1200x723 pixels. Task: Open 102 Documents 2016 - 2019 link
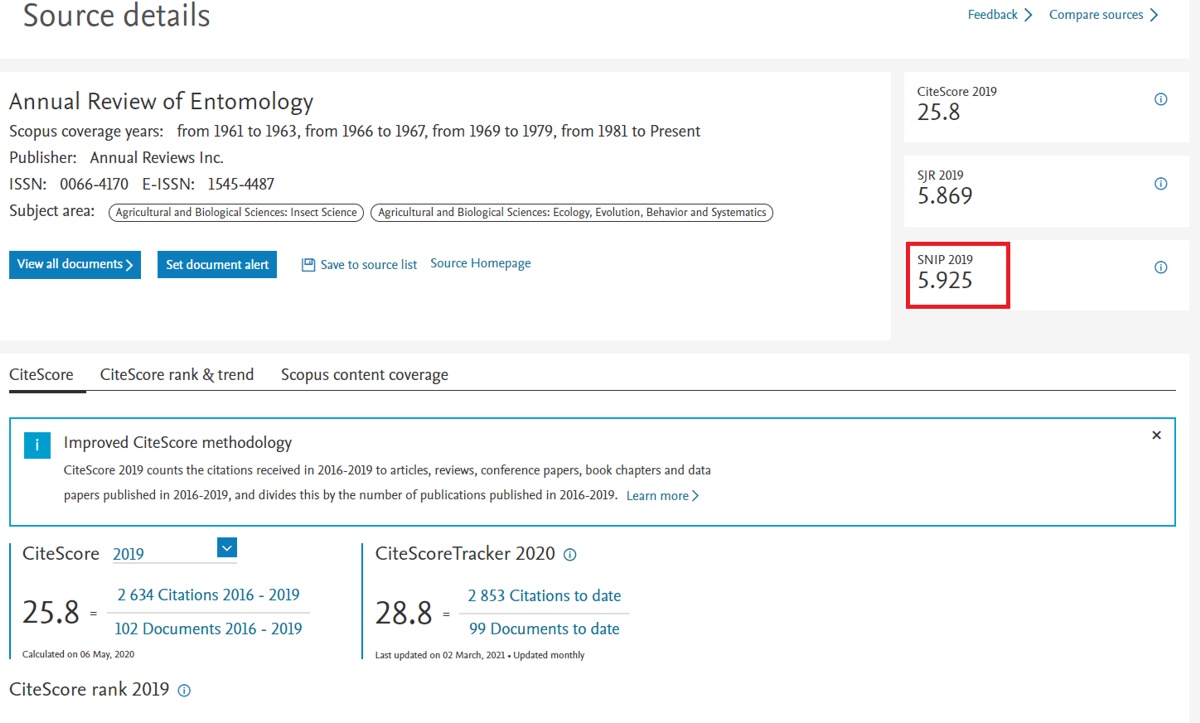(209, 629)
